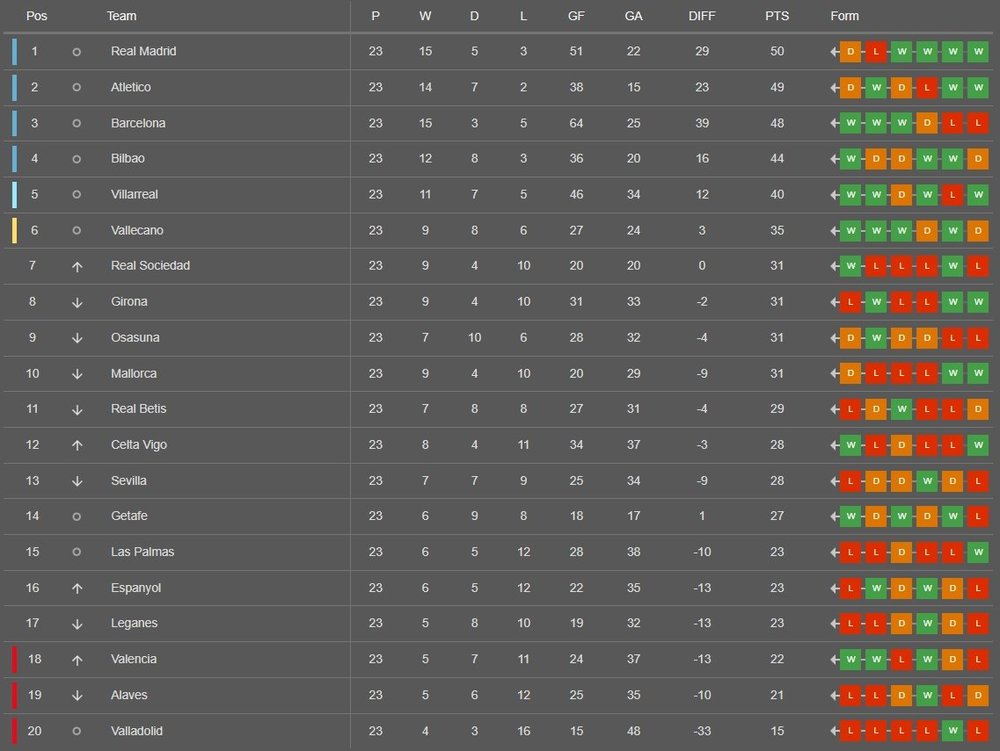Click the DIFF column header
The width and height of the screenshot is (1000, 751).
pyautogui.click(x=702, y=16)
